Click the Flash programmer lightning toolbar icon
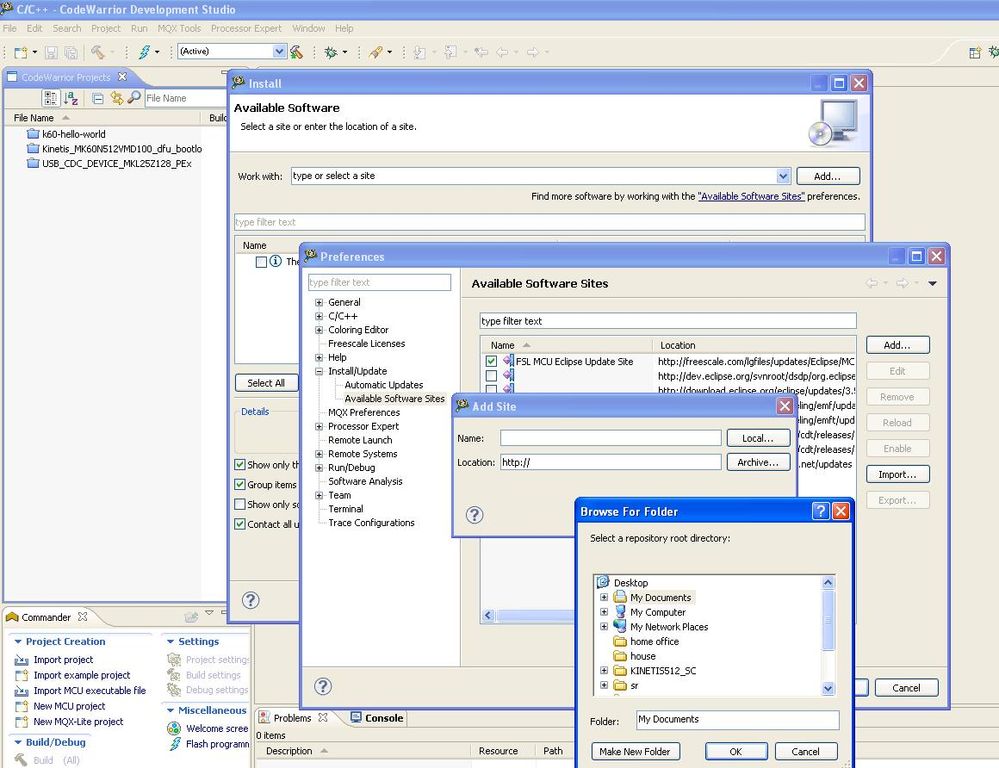 pos(145,52)
